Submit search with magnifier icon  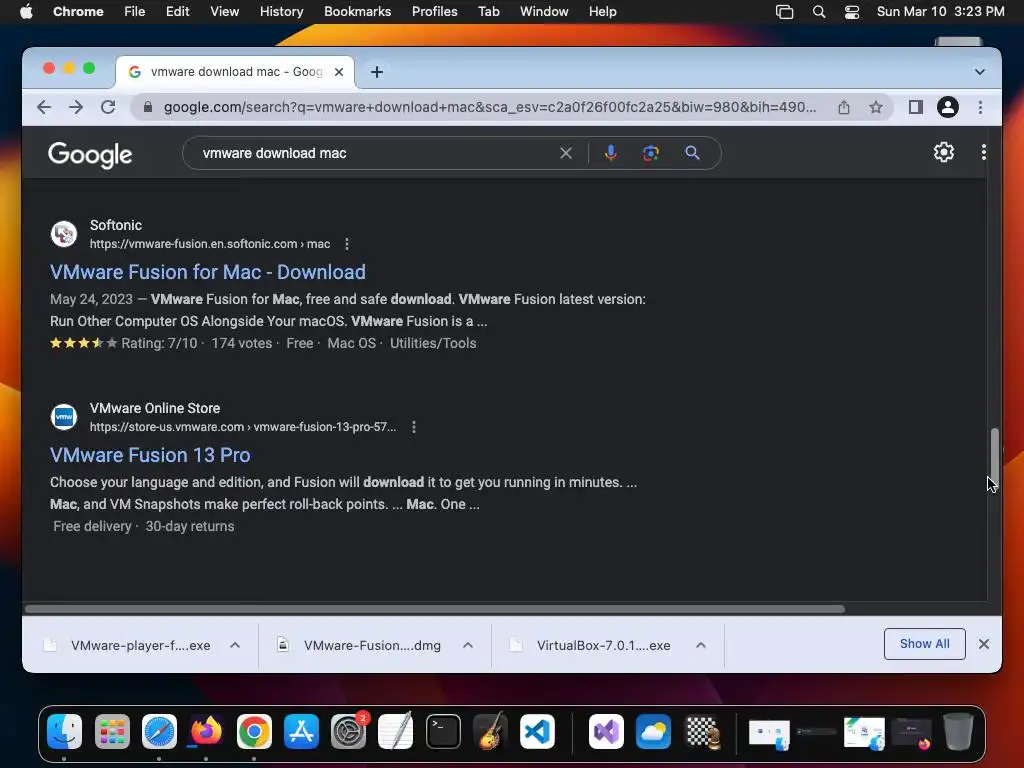(x=692, y=153)
